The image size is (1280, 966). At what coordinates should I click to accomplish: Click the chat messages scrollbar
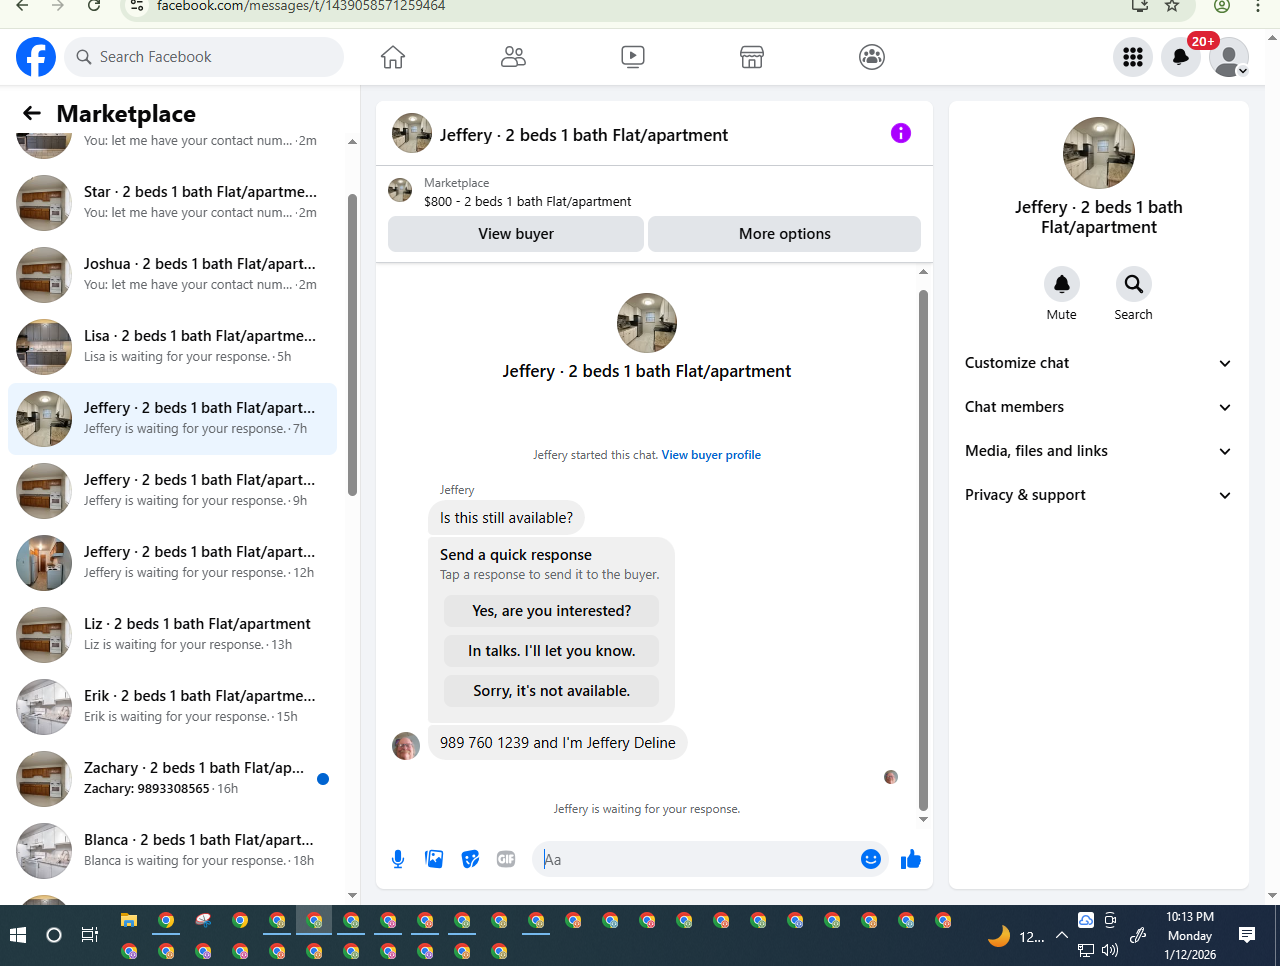click(923, 550)
